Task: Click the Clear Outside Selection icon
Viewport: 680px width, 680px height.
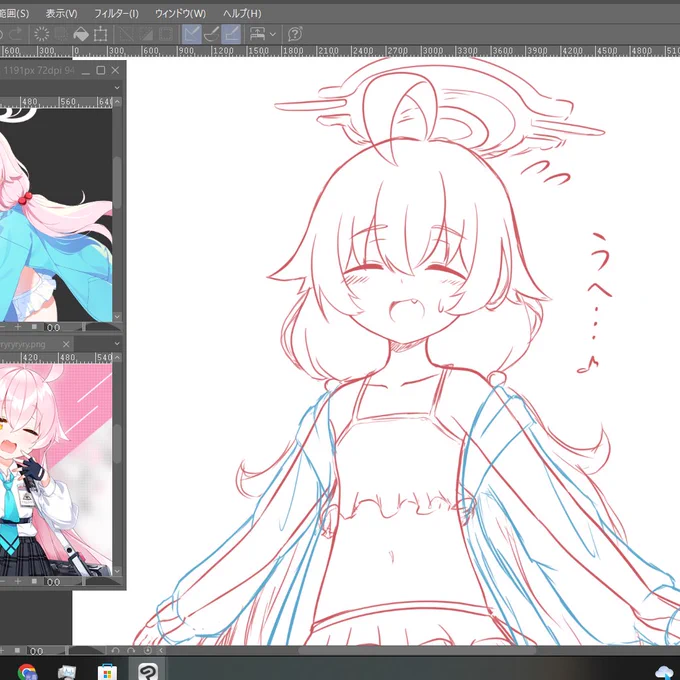Action: [x=61, y=34]
